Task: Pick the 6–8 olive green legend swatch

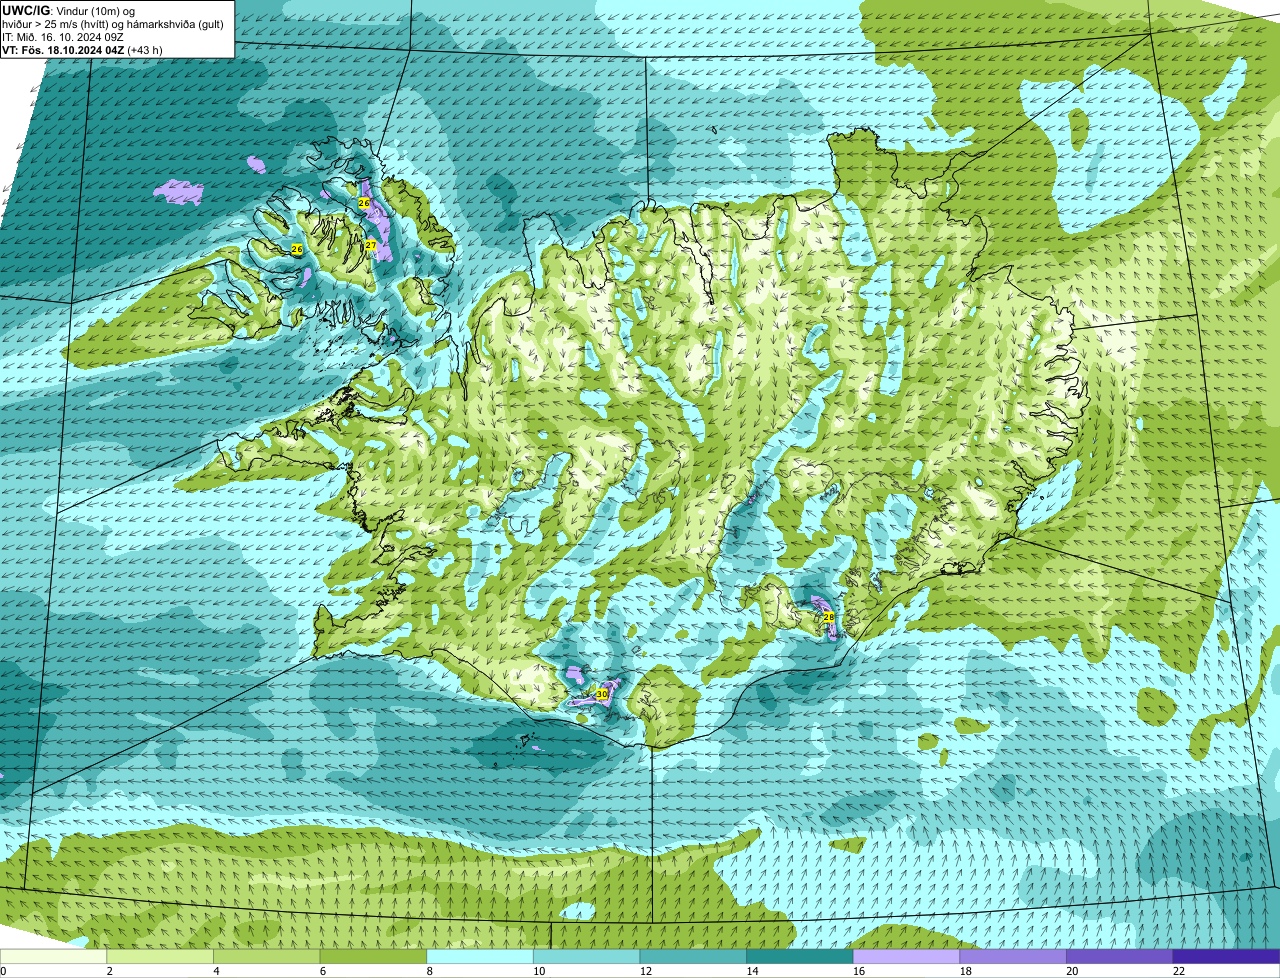Action: (373, 956)
